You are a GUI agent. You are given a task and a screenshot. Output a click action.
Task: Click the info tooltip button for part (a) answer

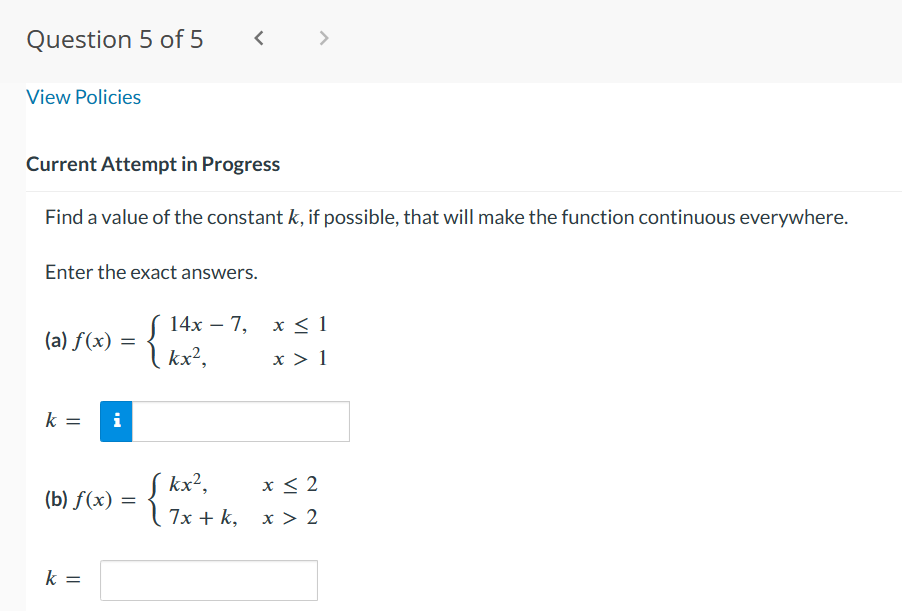(x=114, y=421)
